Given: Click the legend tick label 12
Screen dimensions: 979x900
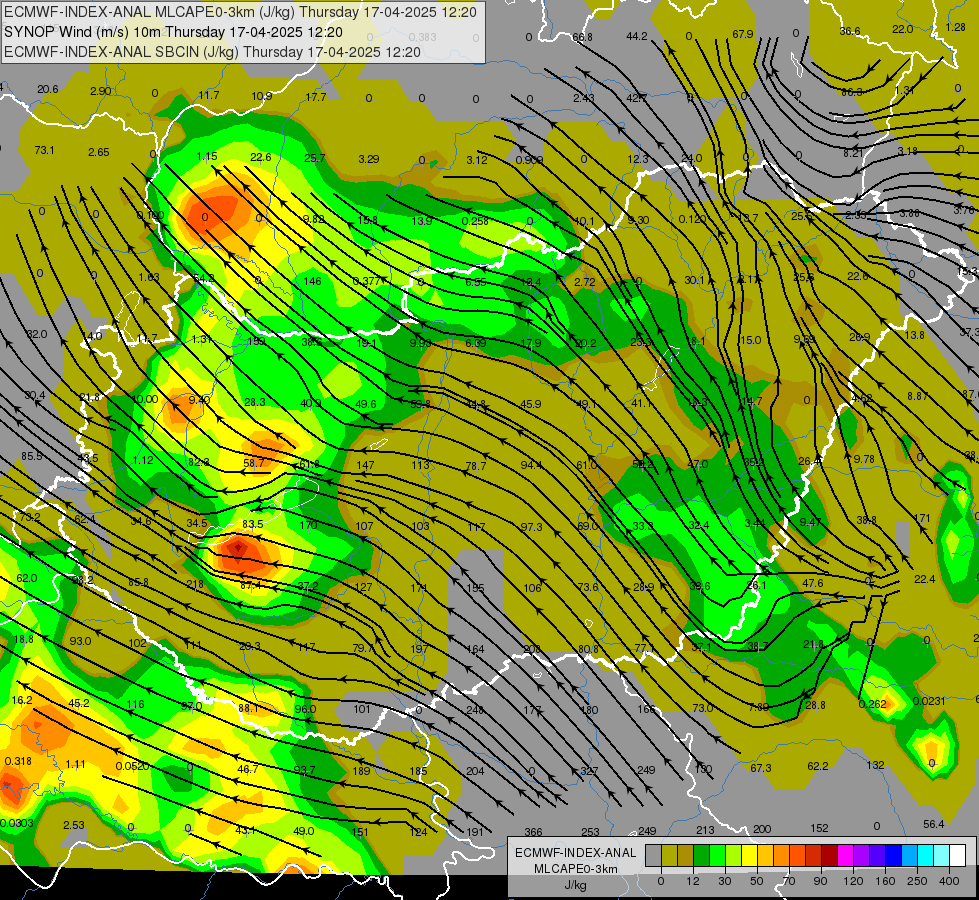Looking at the screenshot, I should [x=692, y=881].
